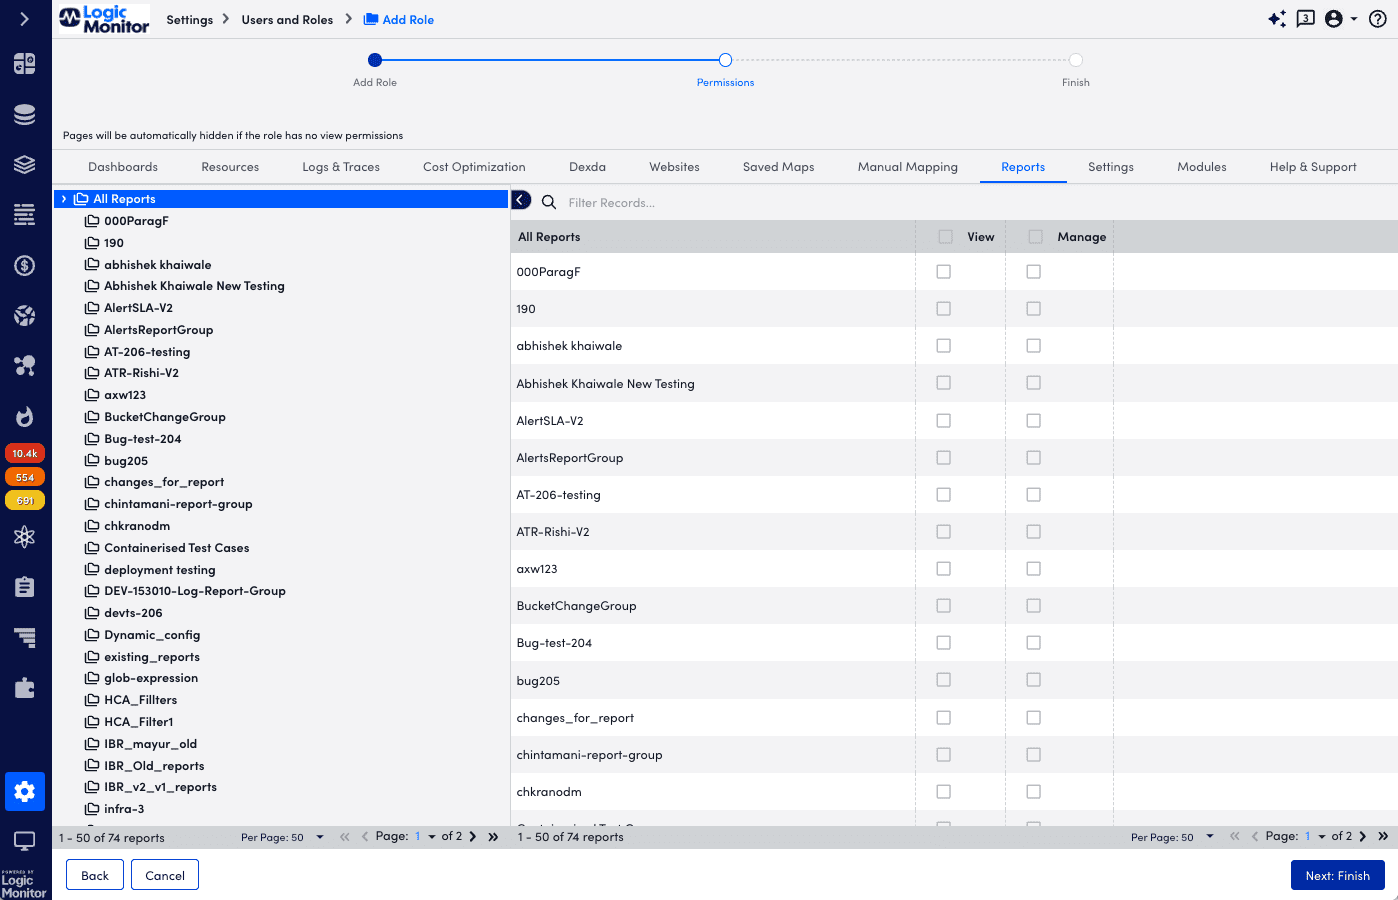Open the AI assistant sparkles icon
The image size is (1398, 900).
[1277, 18]
